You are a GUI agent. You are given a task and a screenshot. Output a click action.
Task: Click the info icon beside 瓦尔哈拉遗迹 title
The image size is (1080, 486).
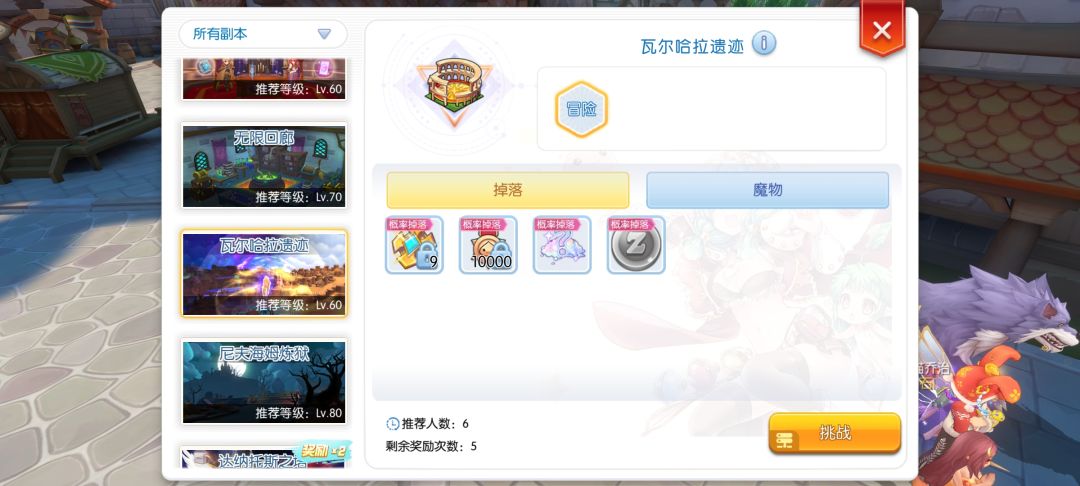pyautogui.click(x=763, y=43)
